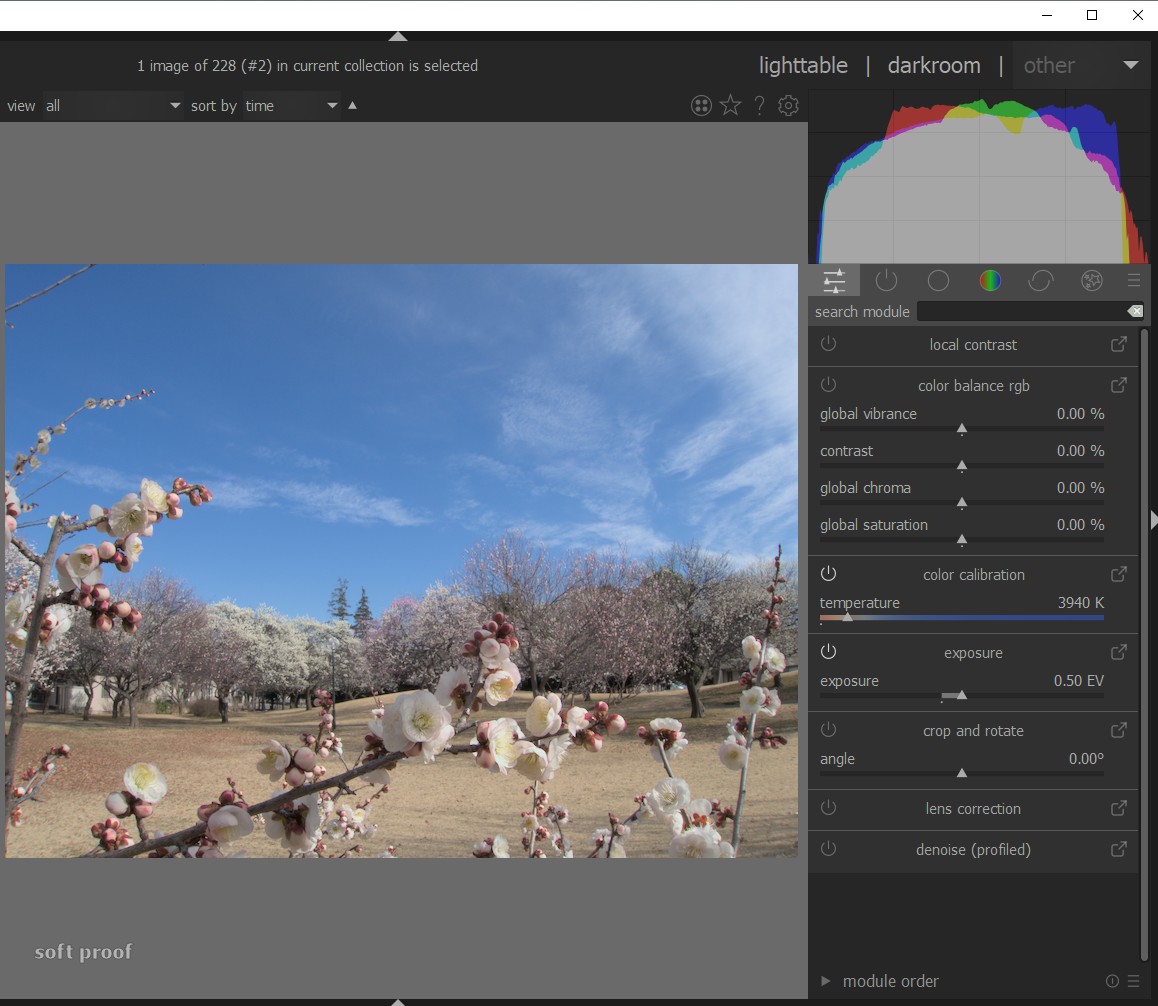
Task: Click the color balance rgb module title
Action: pos(973,386)
